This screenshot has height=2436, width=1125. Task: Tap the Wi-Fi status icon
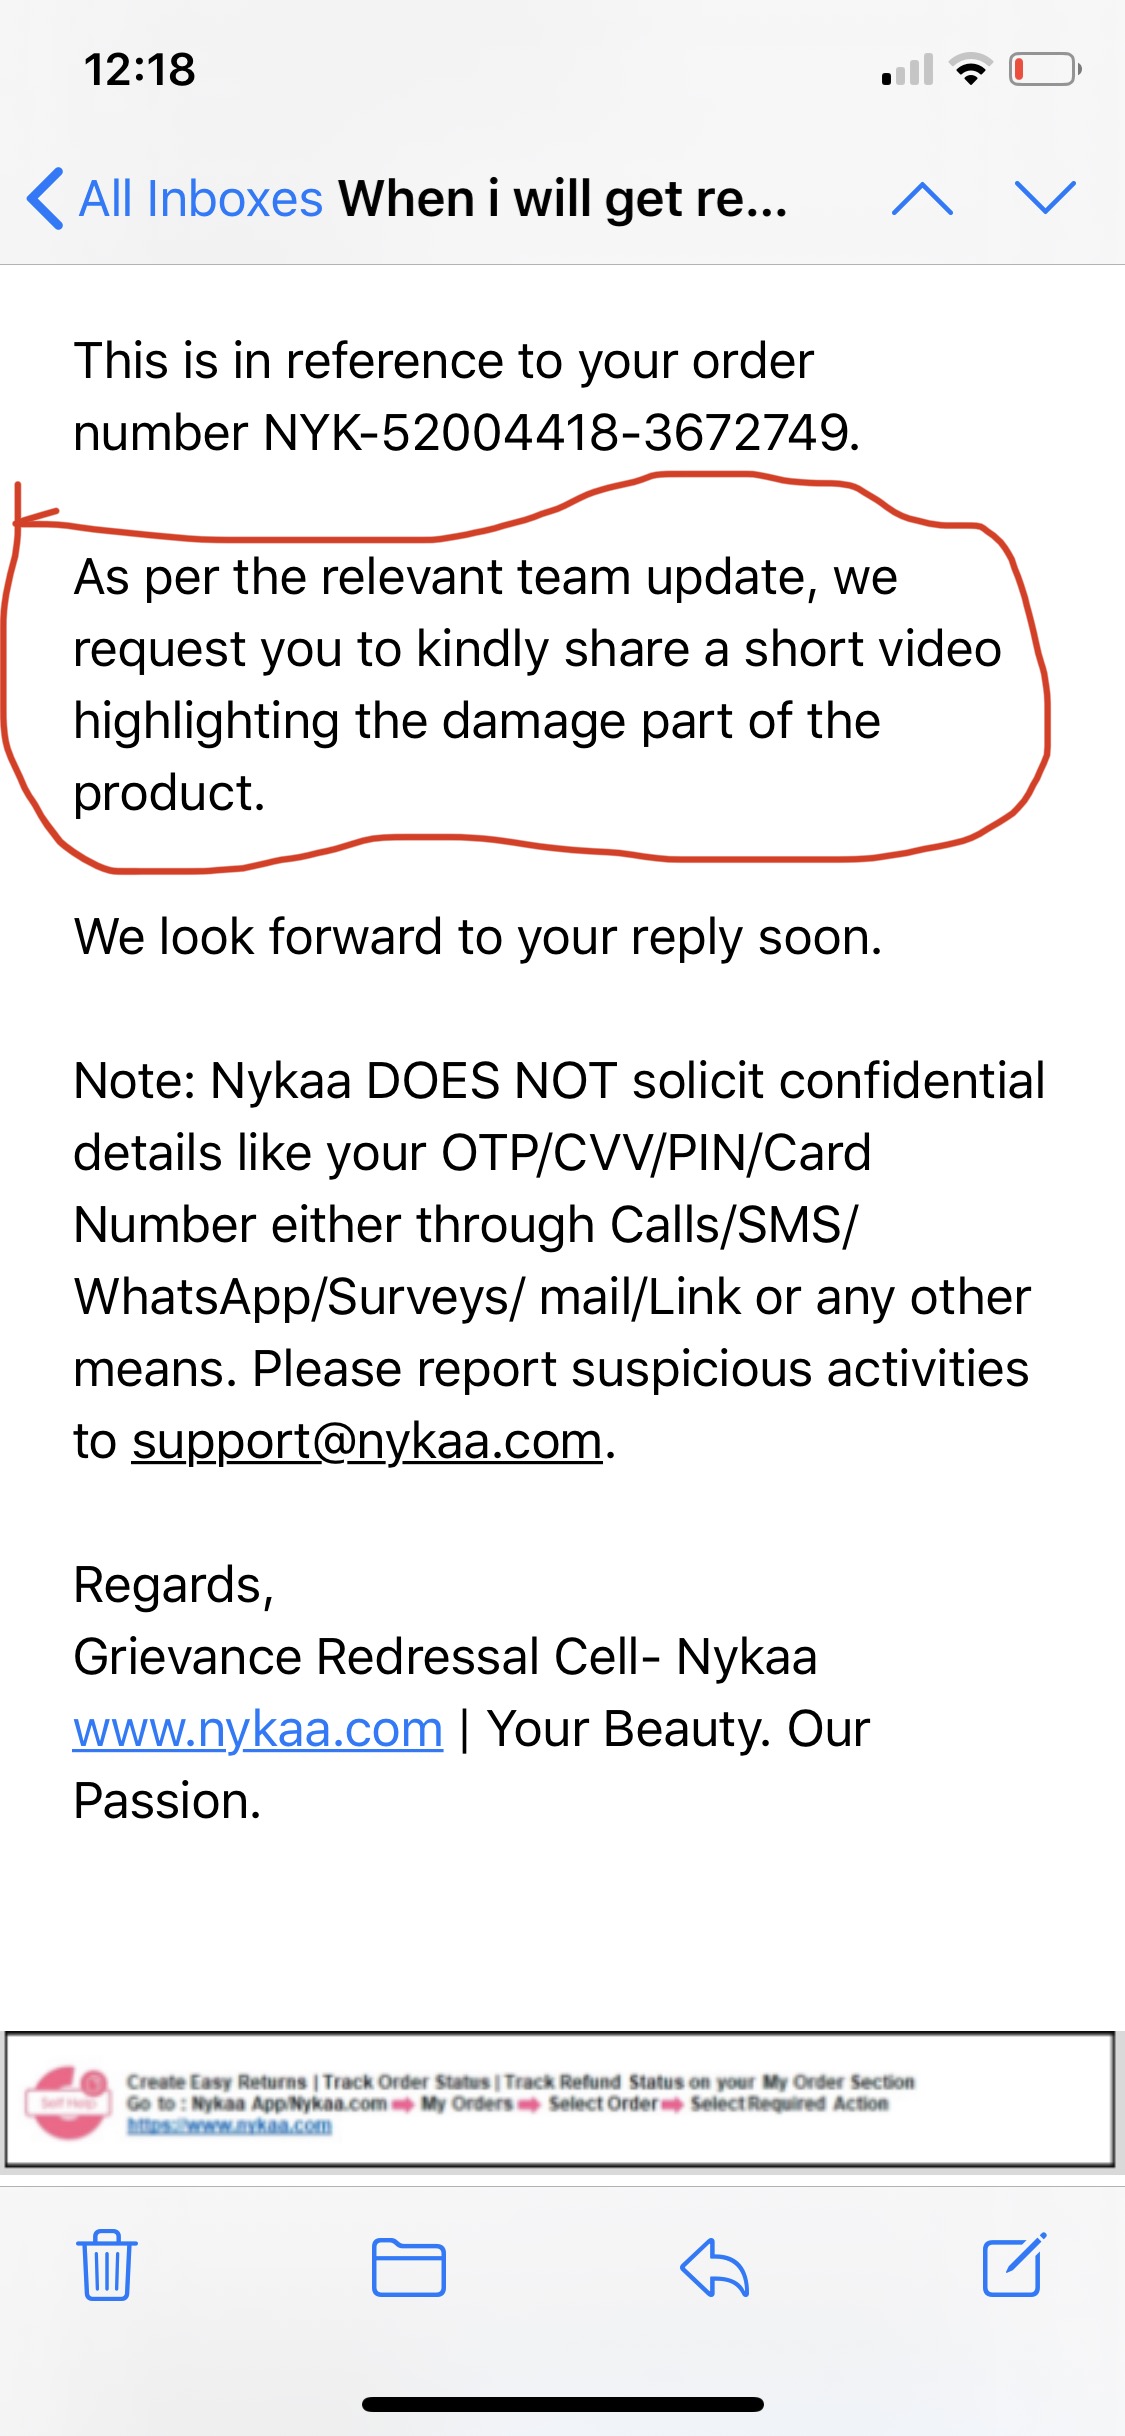point(969,70)
